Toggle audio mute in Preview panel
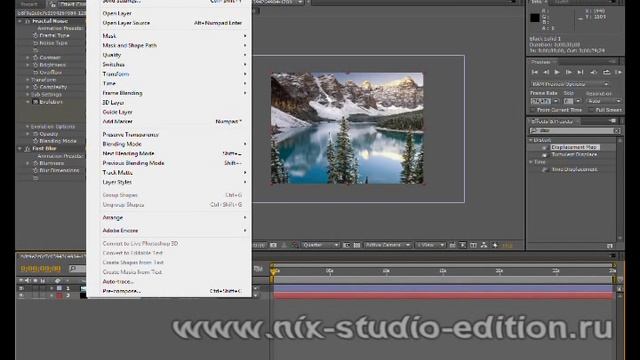This screenshot has height=360, width=640. pos(594,72)
